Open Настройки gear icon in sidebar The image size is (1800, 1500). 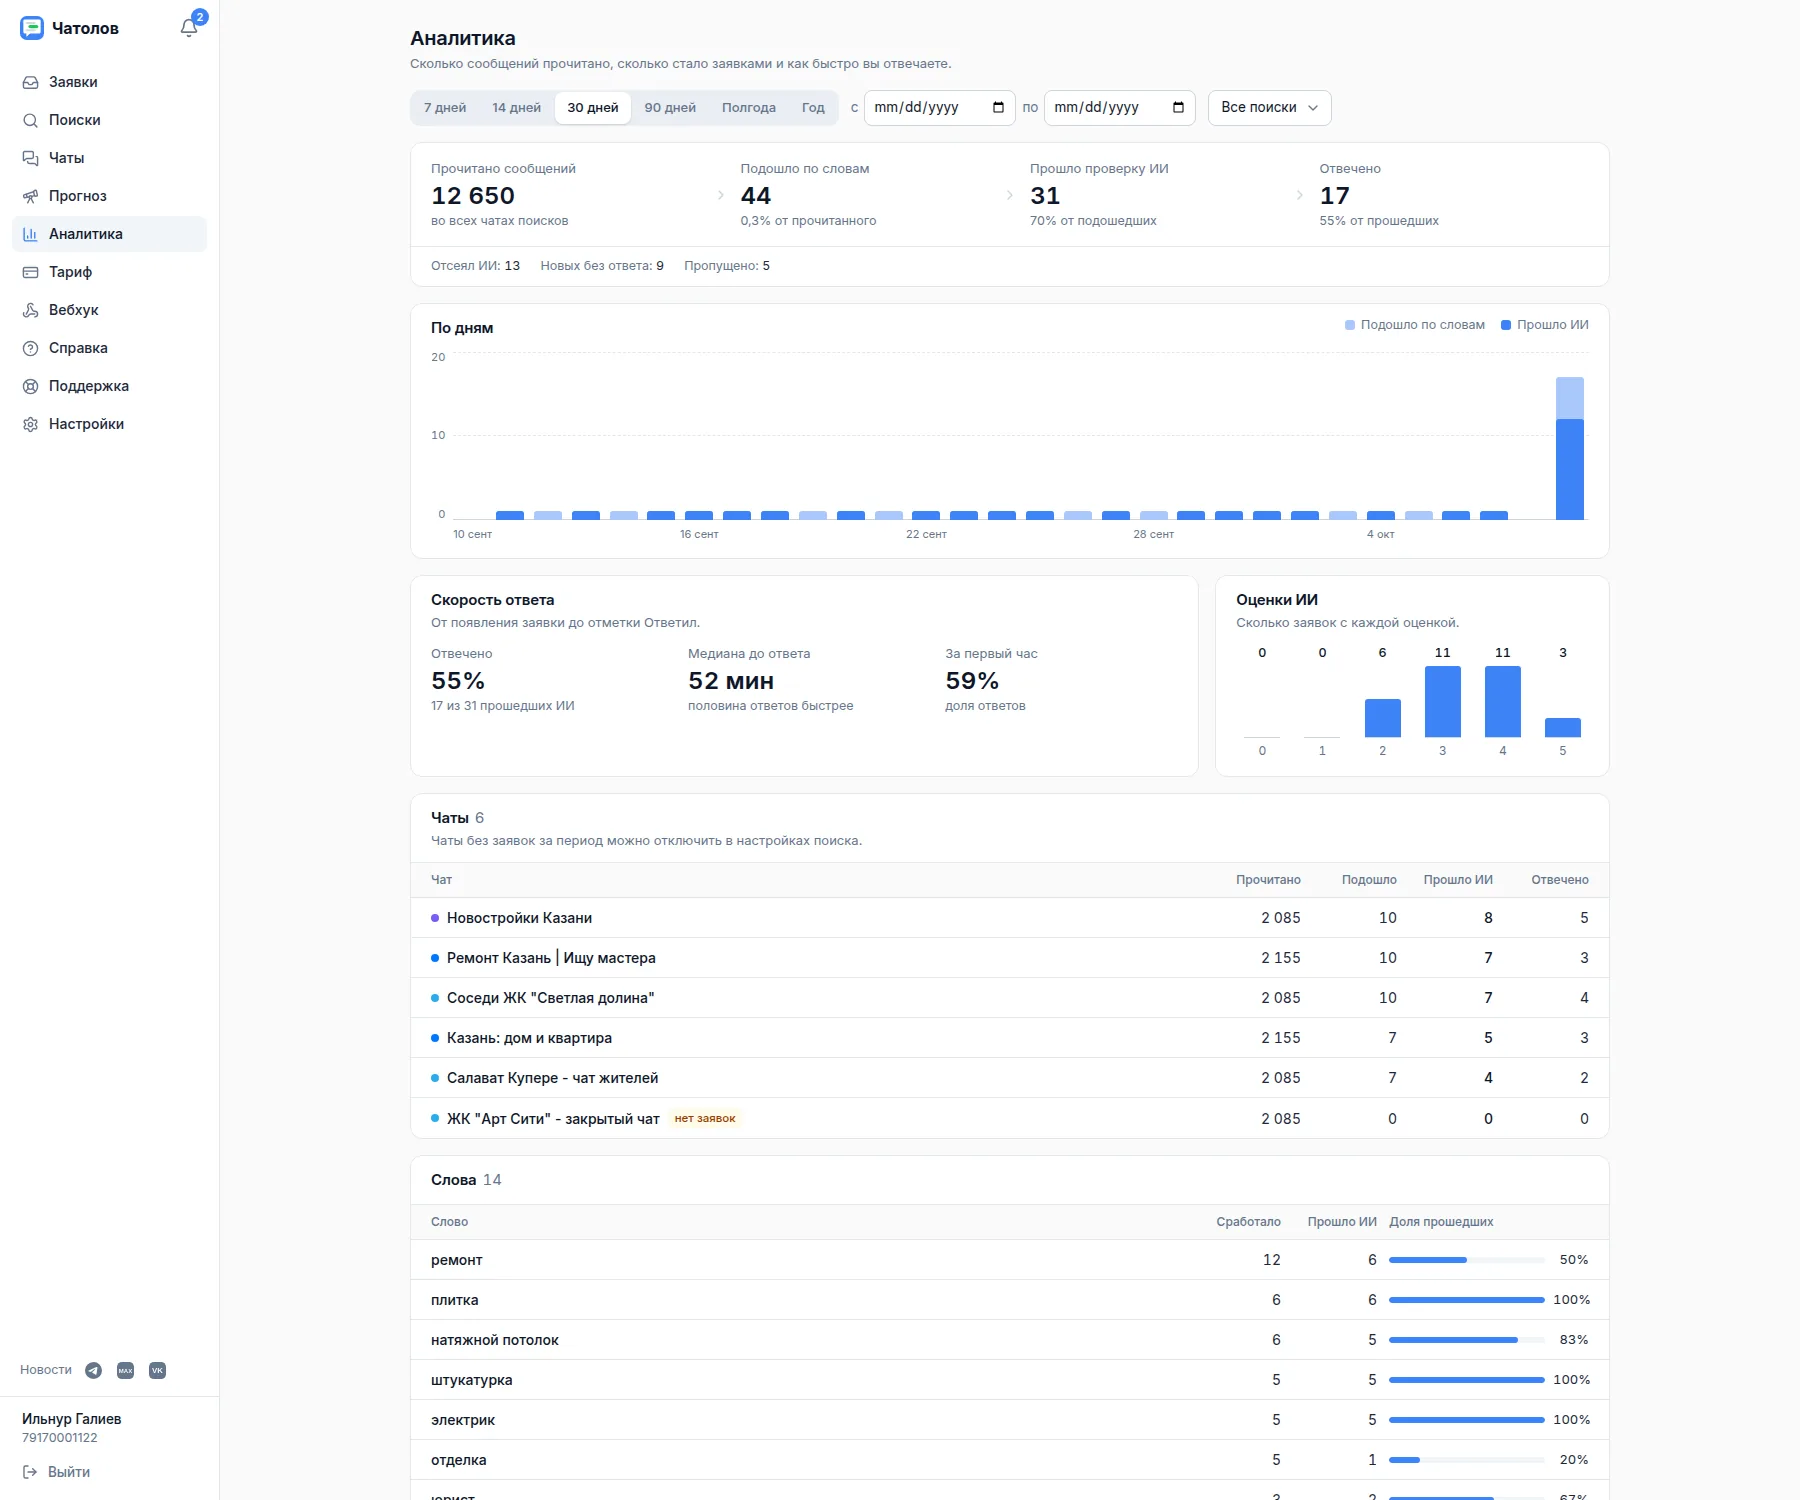point(31,424)
